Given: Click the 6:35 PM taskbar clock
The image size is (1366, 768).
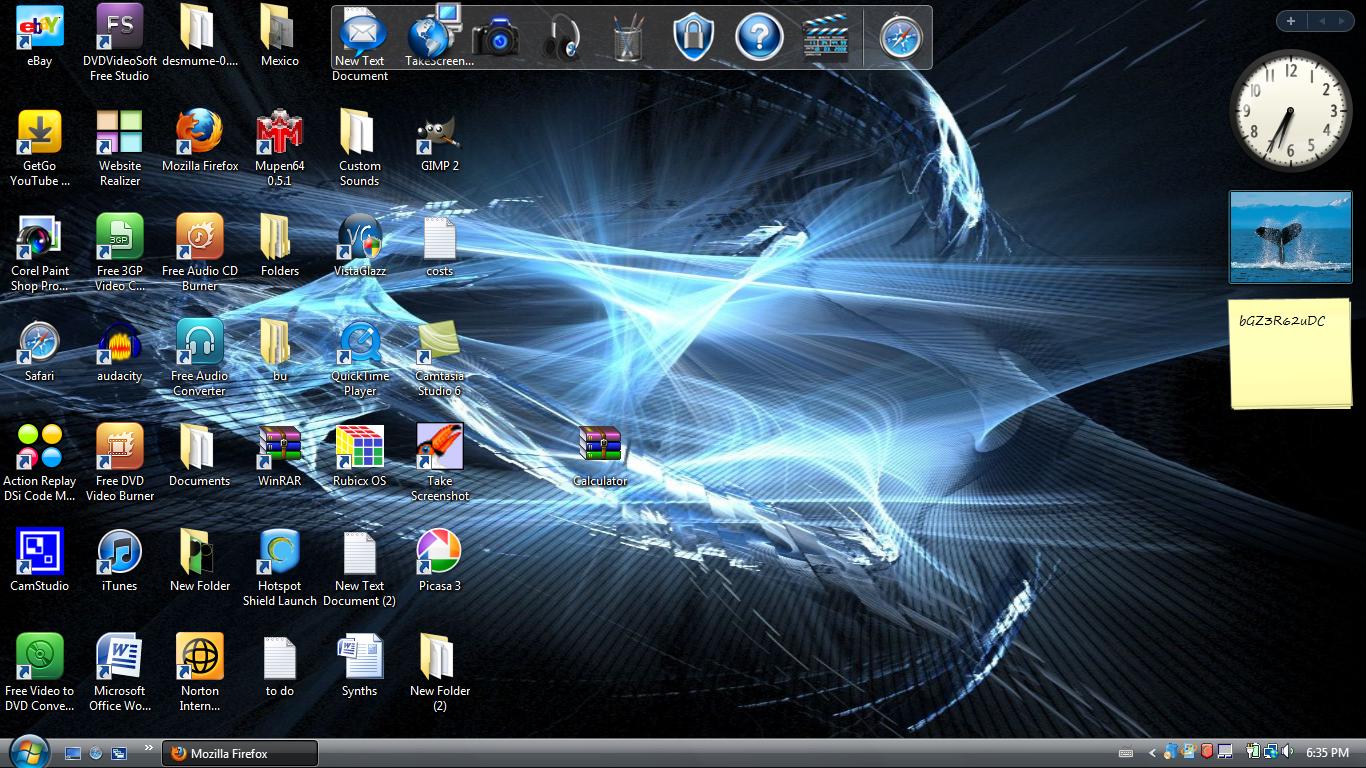Looking at the screenshot, I should point(1327,753).
